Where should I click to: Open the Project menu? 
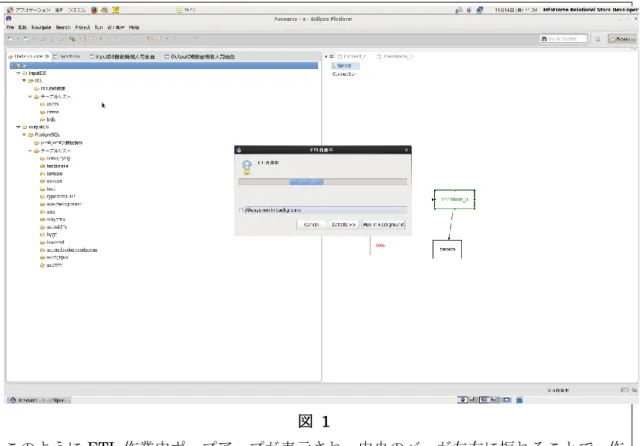82,27
